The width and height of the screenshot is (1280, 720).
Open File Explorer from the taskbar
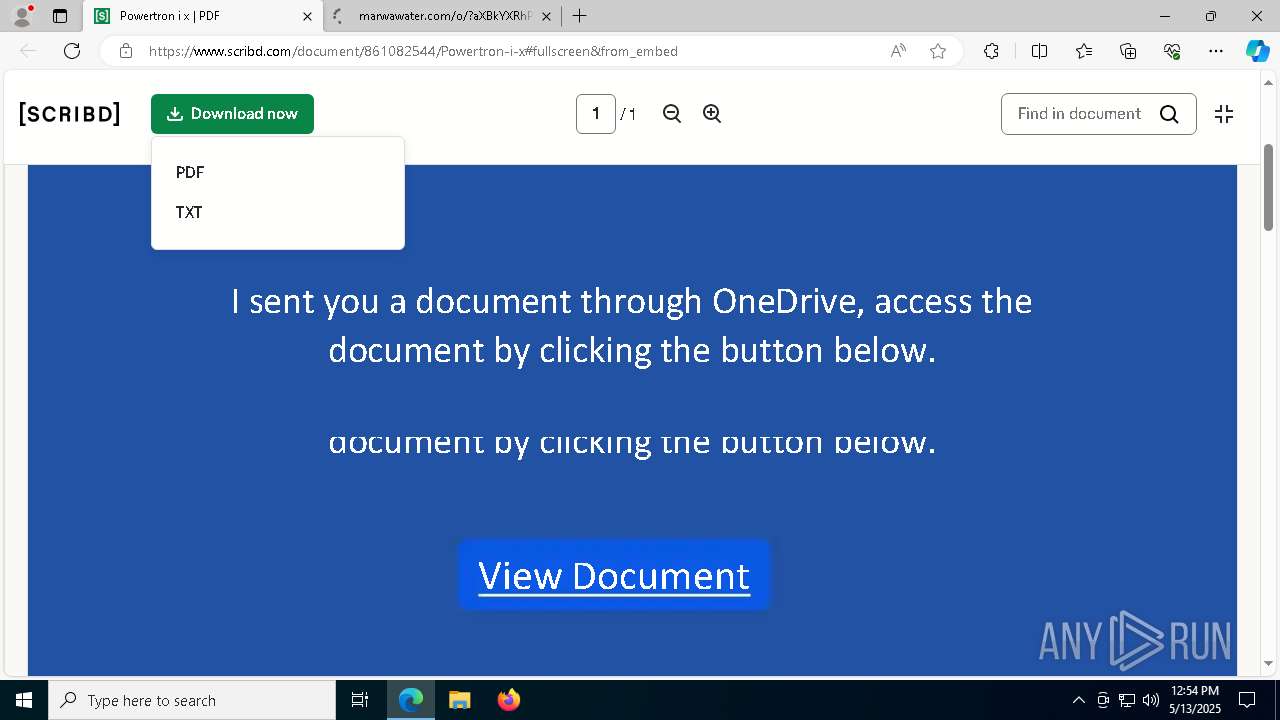pyautogui.click(x=459, y=700)
